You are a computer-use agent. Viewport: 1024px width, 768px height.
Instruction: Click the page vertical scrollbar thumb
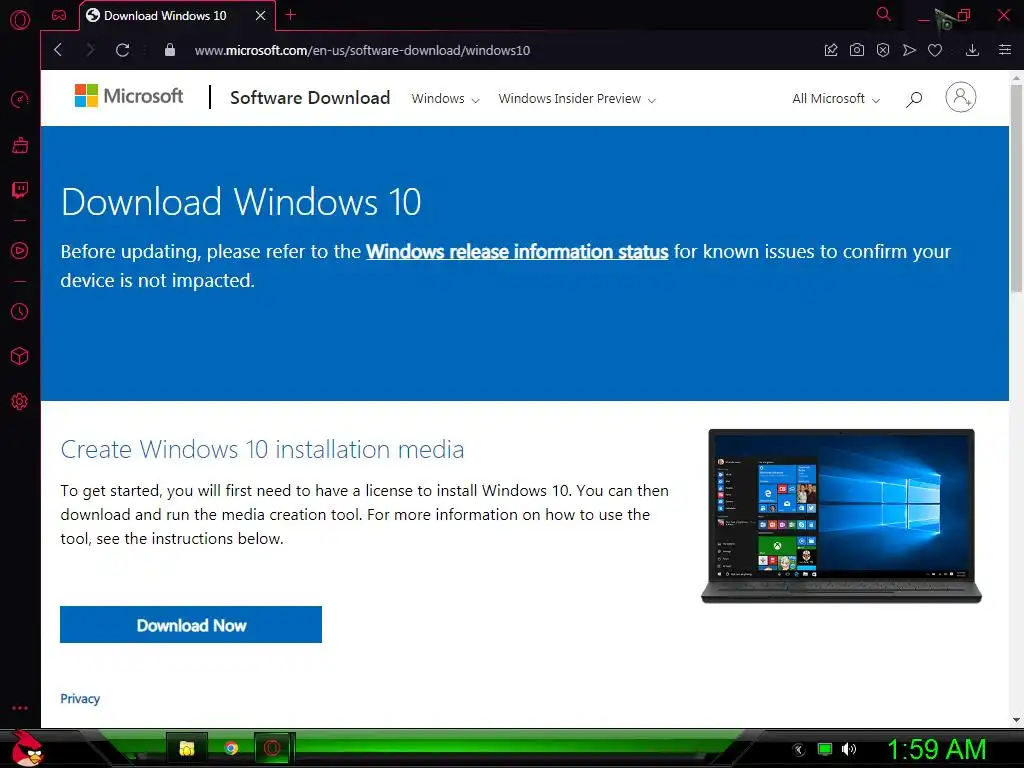point(1016,188)
